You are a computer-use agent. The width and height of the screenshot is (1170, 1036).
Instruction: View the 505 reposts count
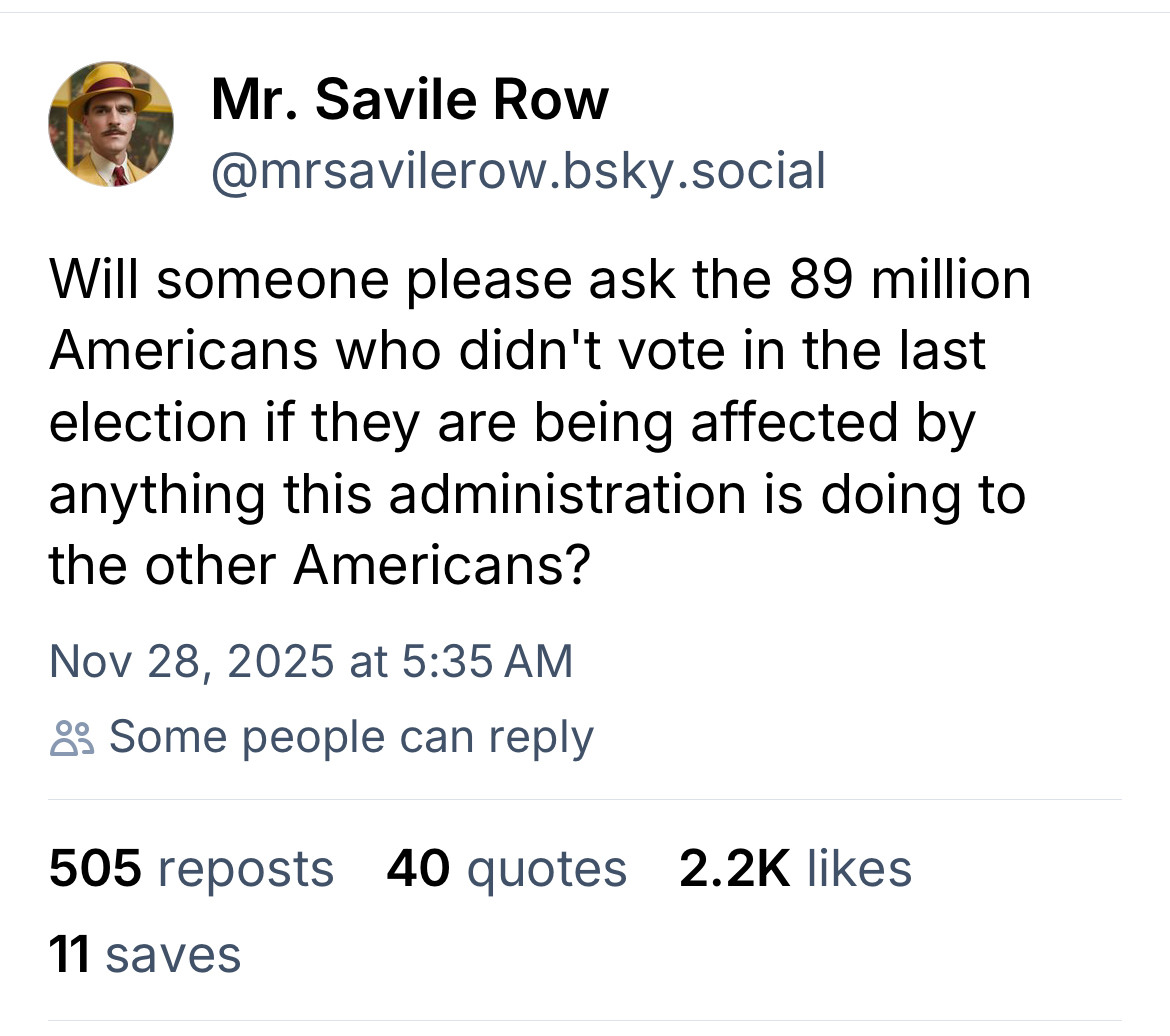[x=95, y=868]
